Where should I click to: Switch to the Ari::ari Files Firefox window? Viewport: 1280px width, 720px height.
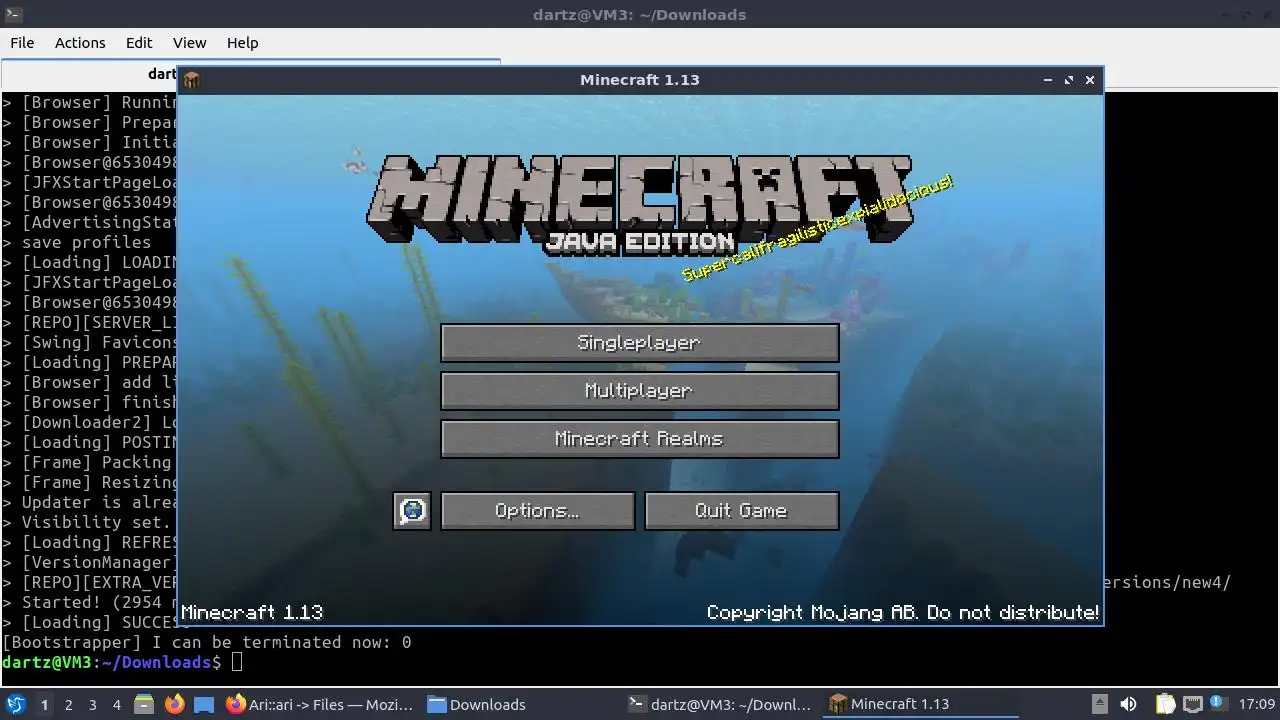(320, 704)
